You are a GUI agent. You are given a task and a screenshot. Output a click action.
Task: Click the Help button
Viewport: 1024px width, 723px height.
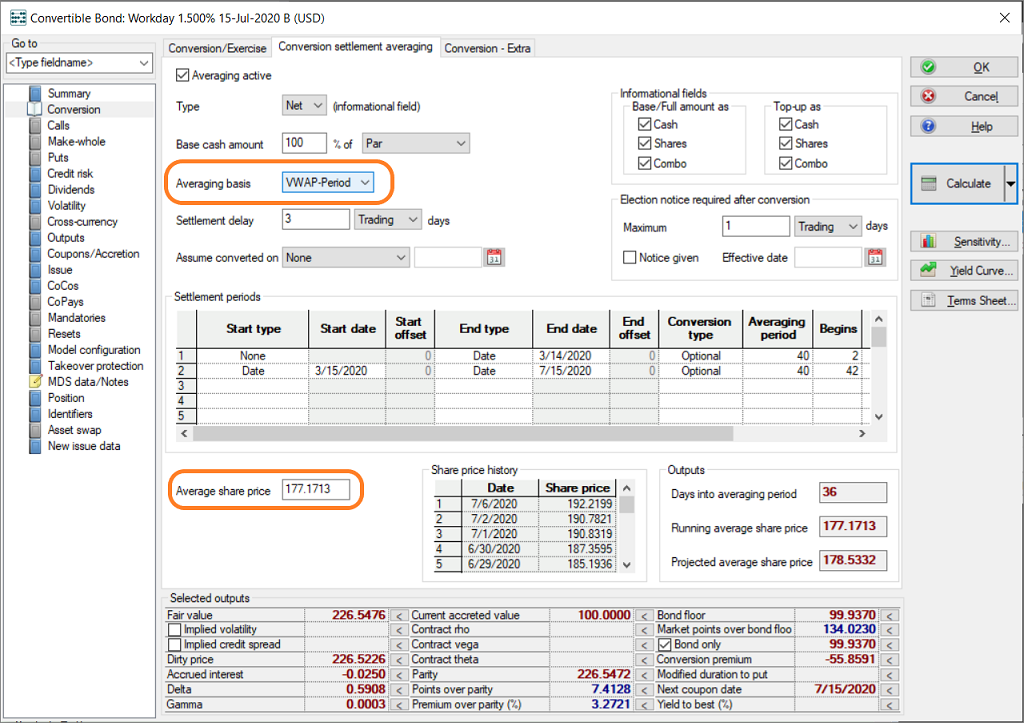[x=964, y=126]
